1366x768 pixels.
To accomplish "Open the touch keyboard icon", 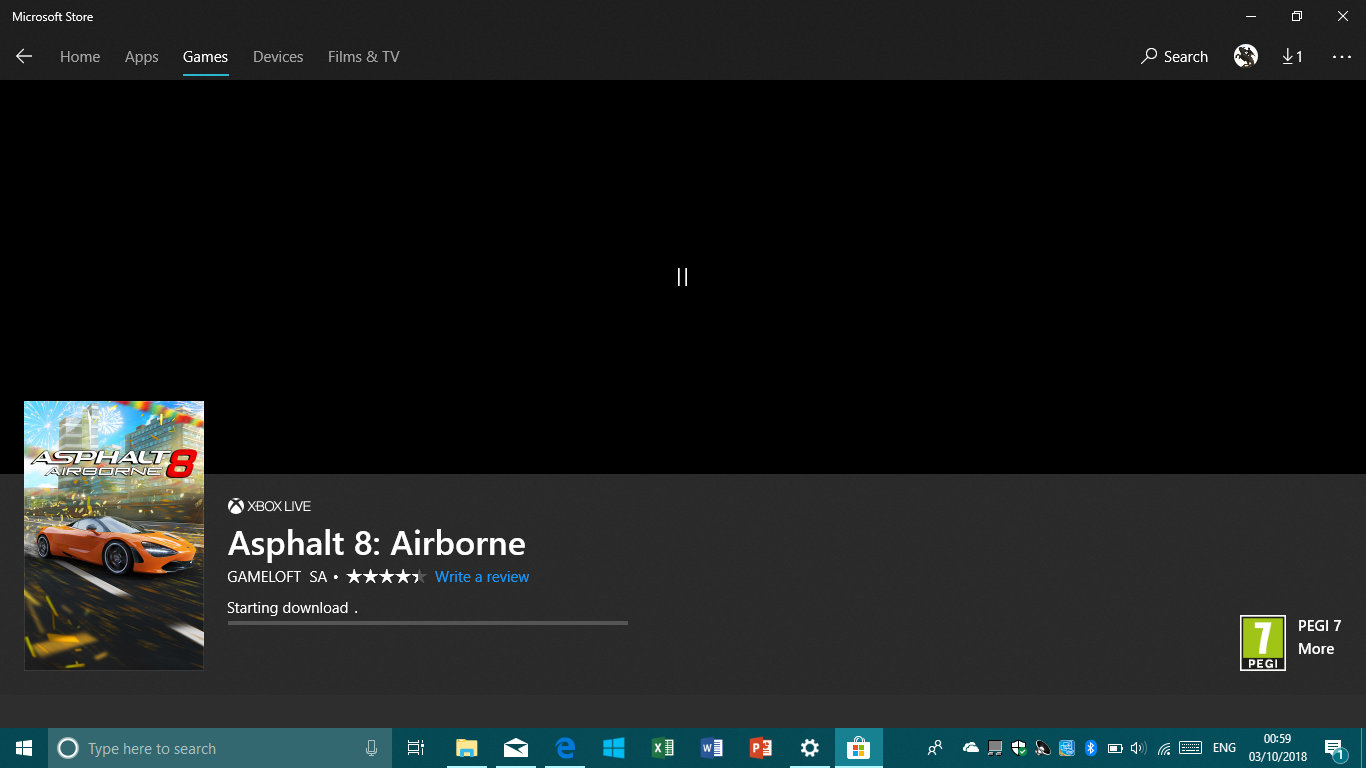I will coord(1190,748).
